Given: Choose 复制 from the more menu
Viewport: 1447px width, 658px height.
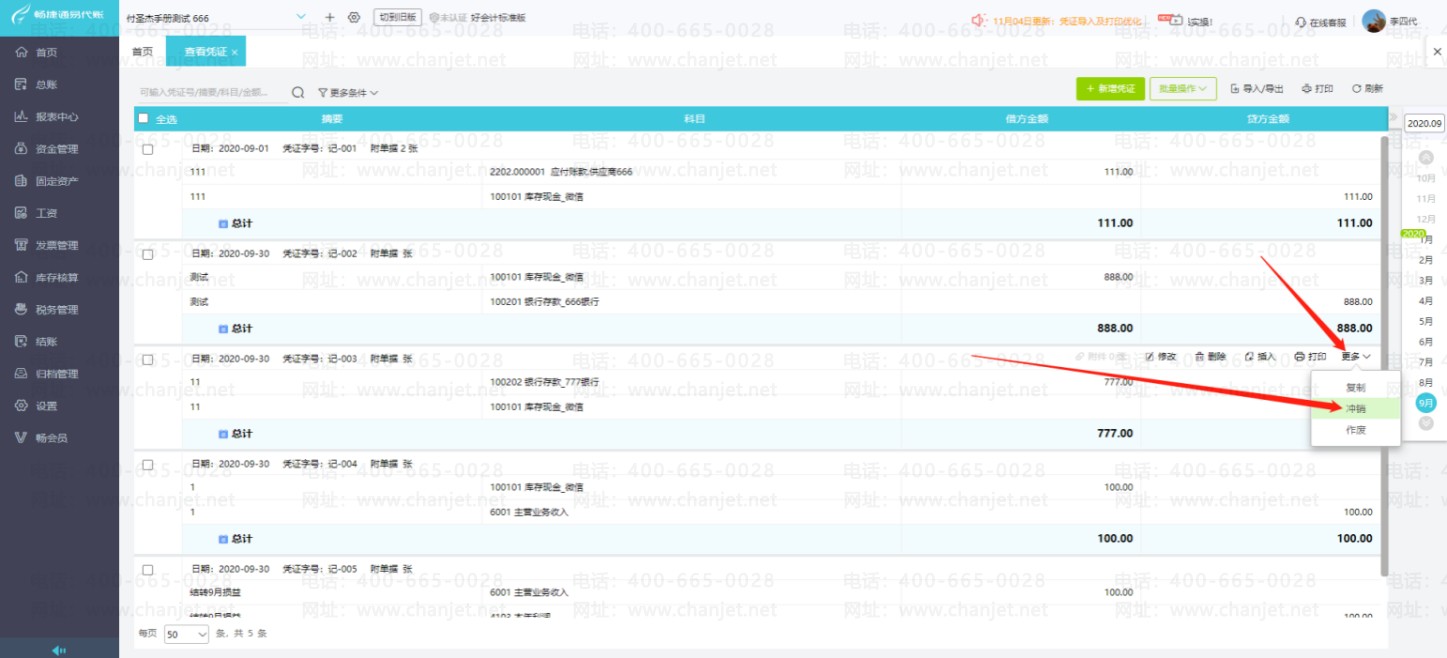Looking at the screenshot, I should pos(1355,388).
